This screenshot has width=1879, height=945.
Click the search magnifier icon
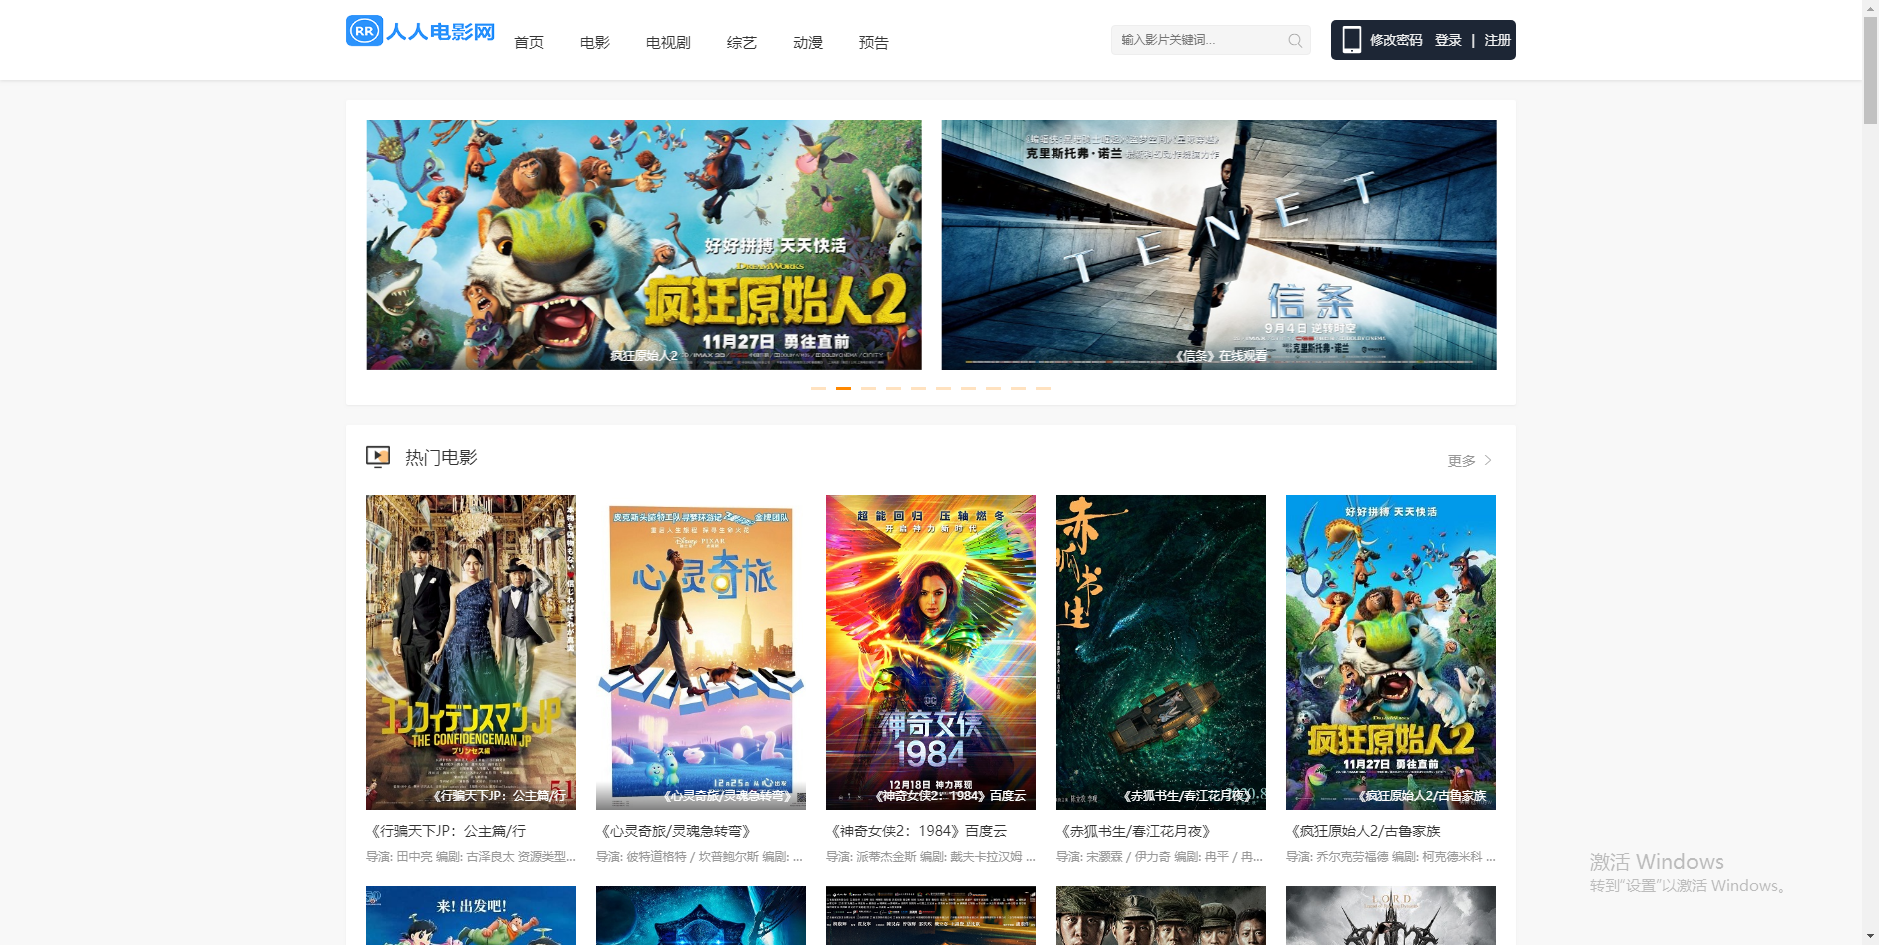pyautogui.click(x=1295, y=40)
